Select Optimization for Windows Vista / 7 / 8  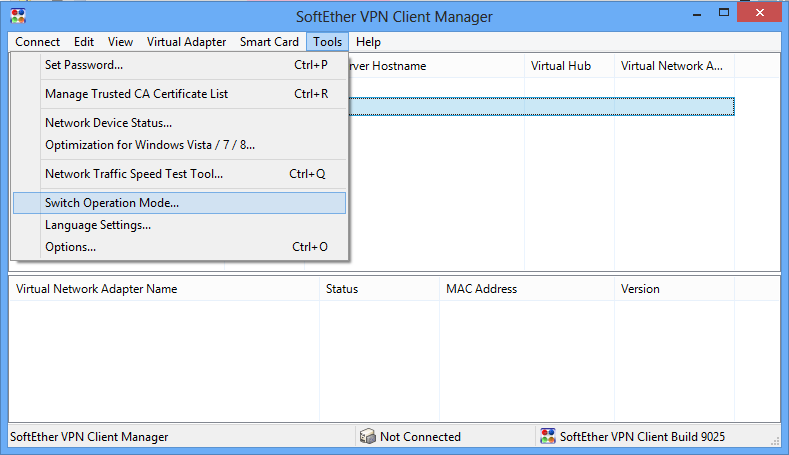click(149, 145)
